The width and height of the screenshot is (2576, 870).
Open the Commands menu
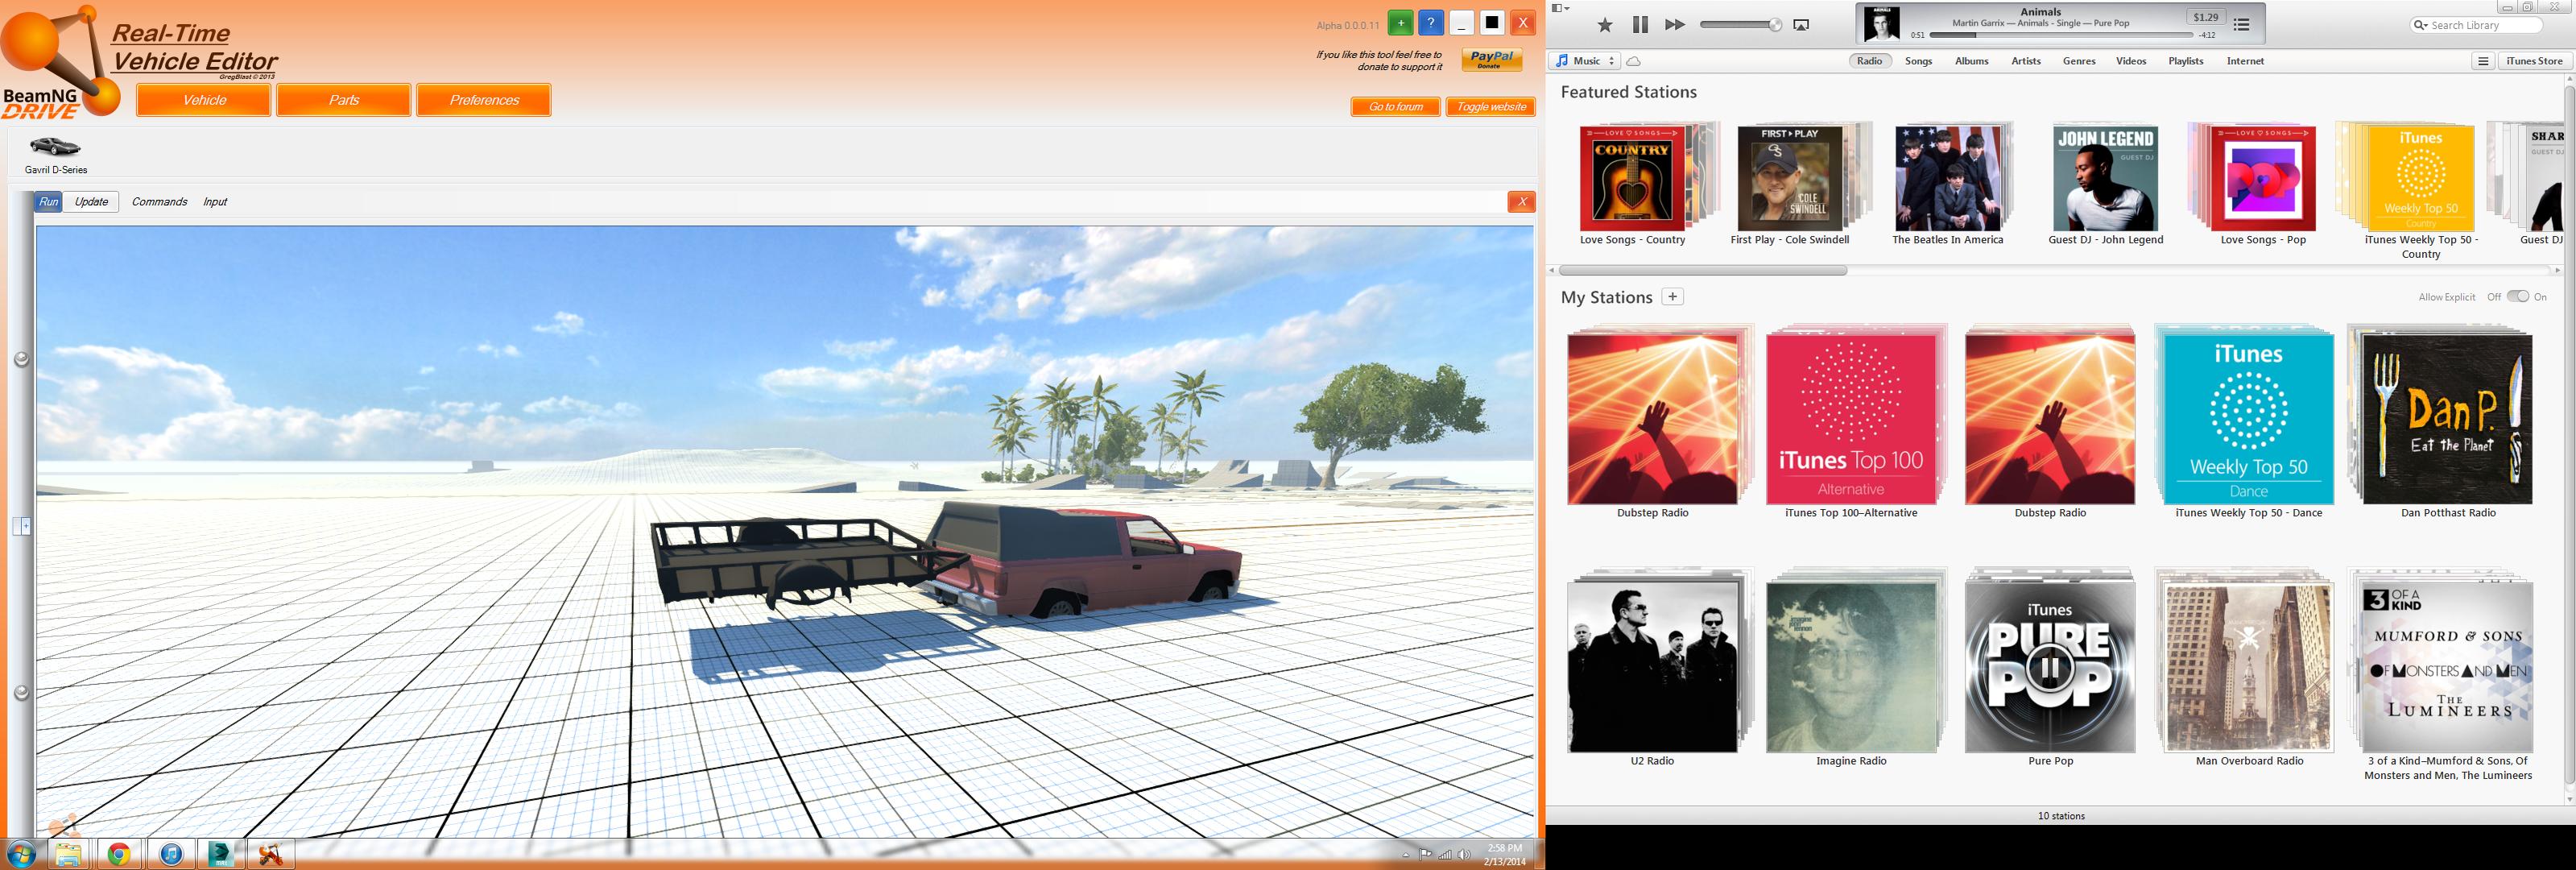pos(159,202)
